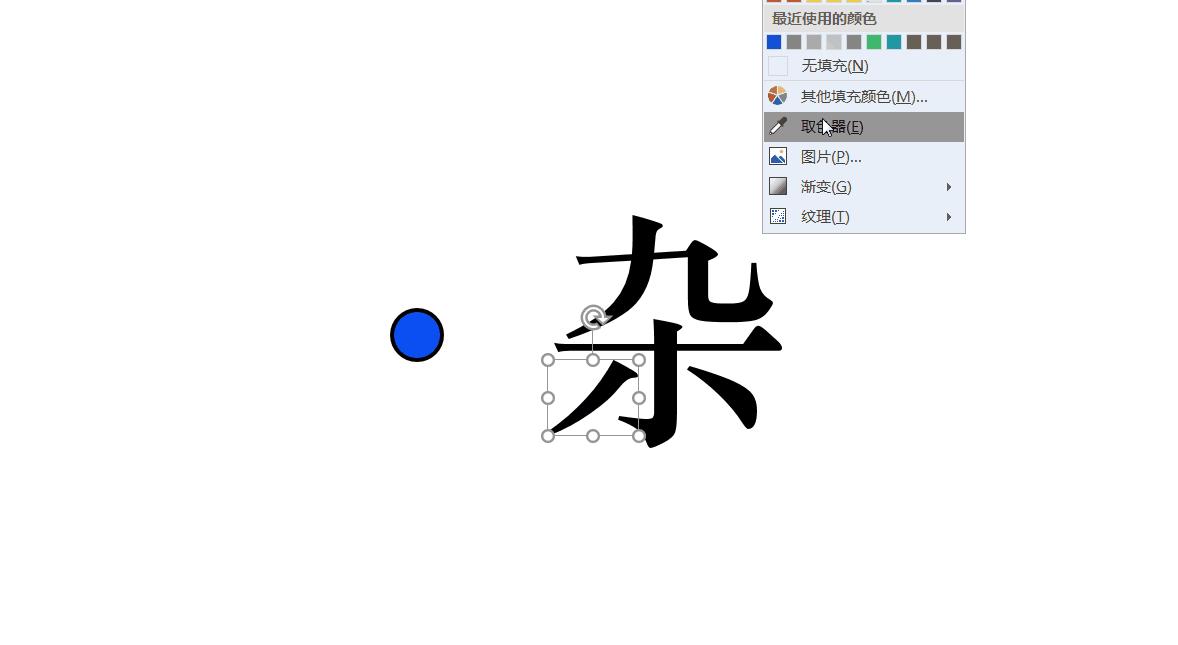The image size is (1178, 645).
Task: Select the small text box over 杂
Action: pos(593,397)
